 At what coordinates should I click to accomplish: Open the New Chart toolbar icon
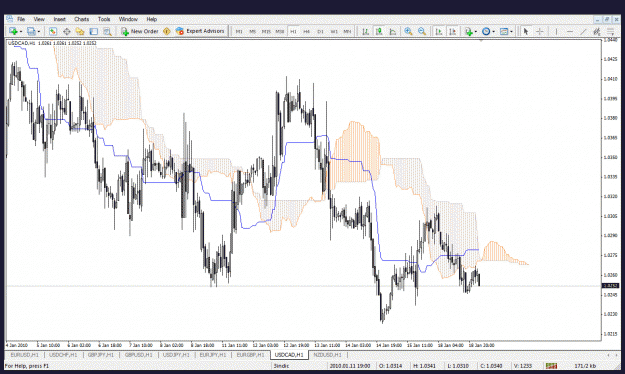tap(13, 31)
